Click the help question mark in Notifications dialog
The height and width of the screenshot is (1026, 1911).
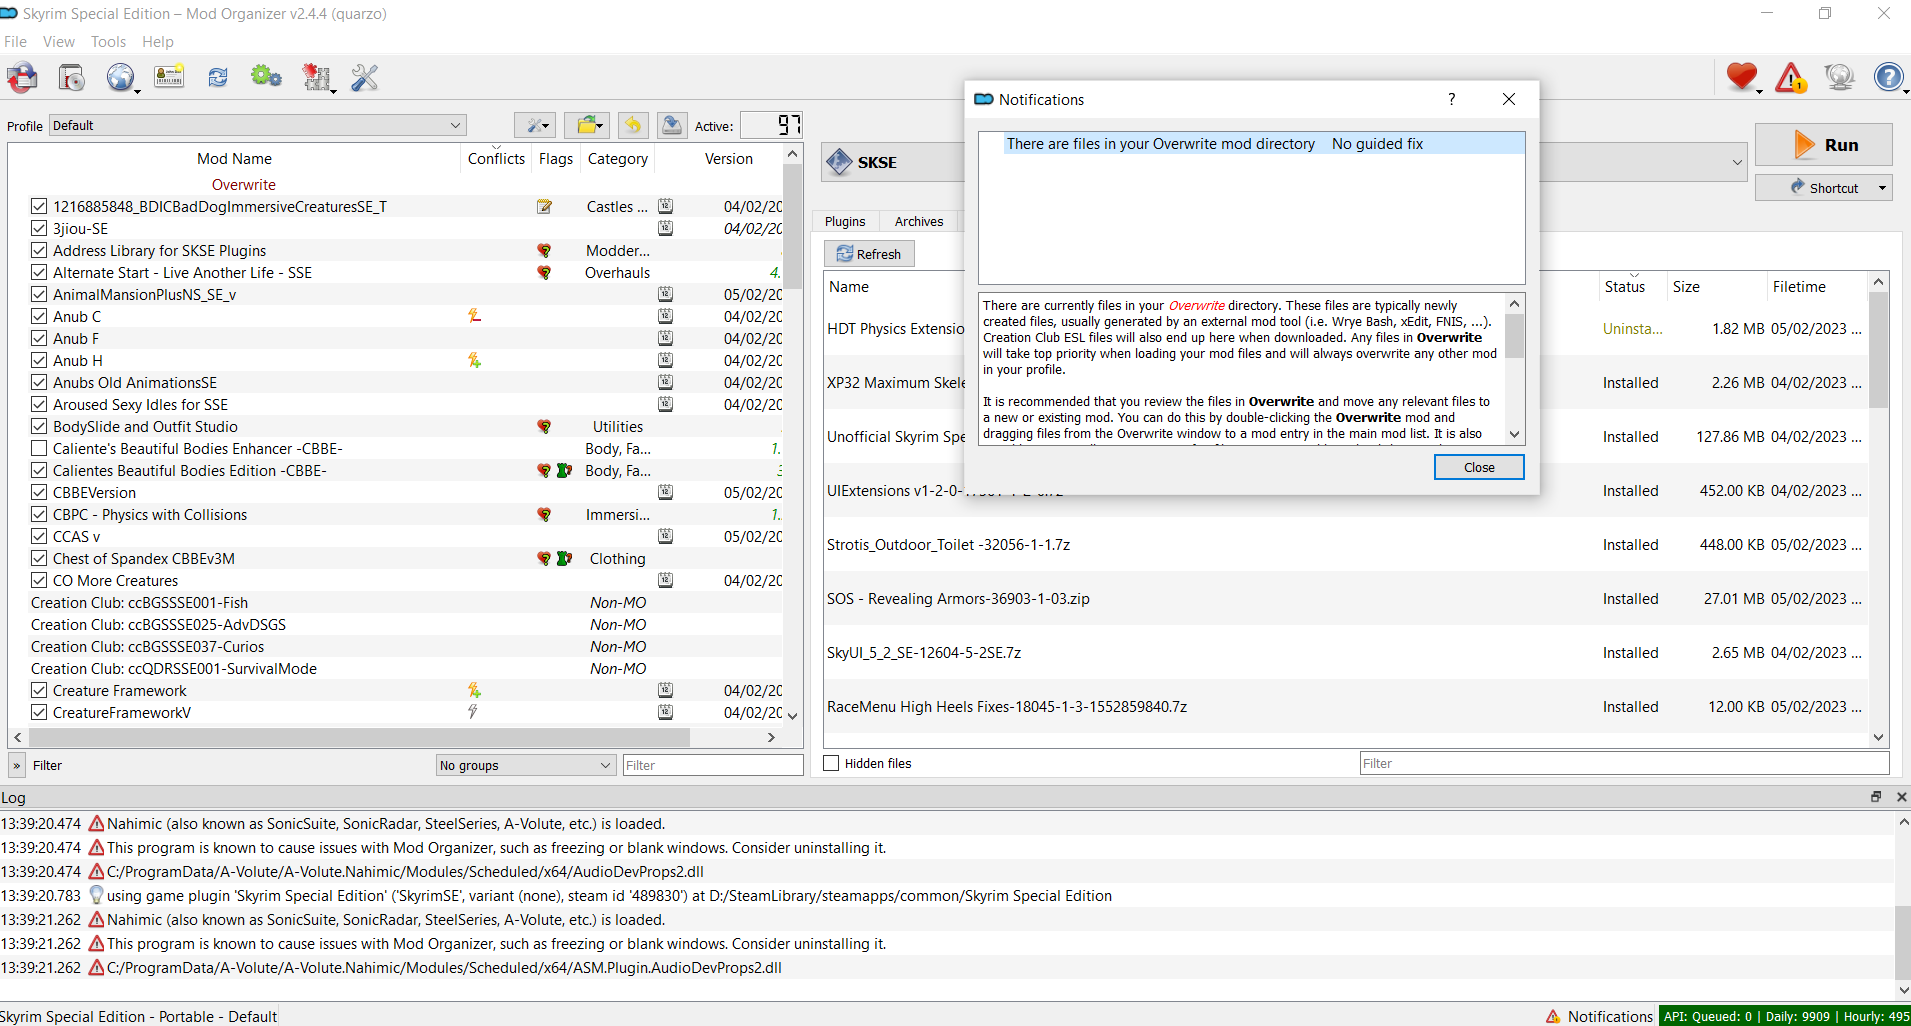pyautogui.click(x=1451, y=99)
